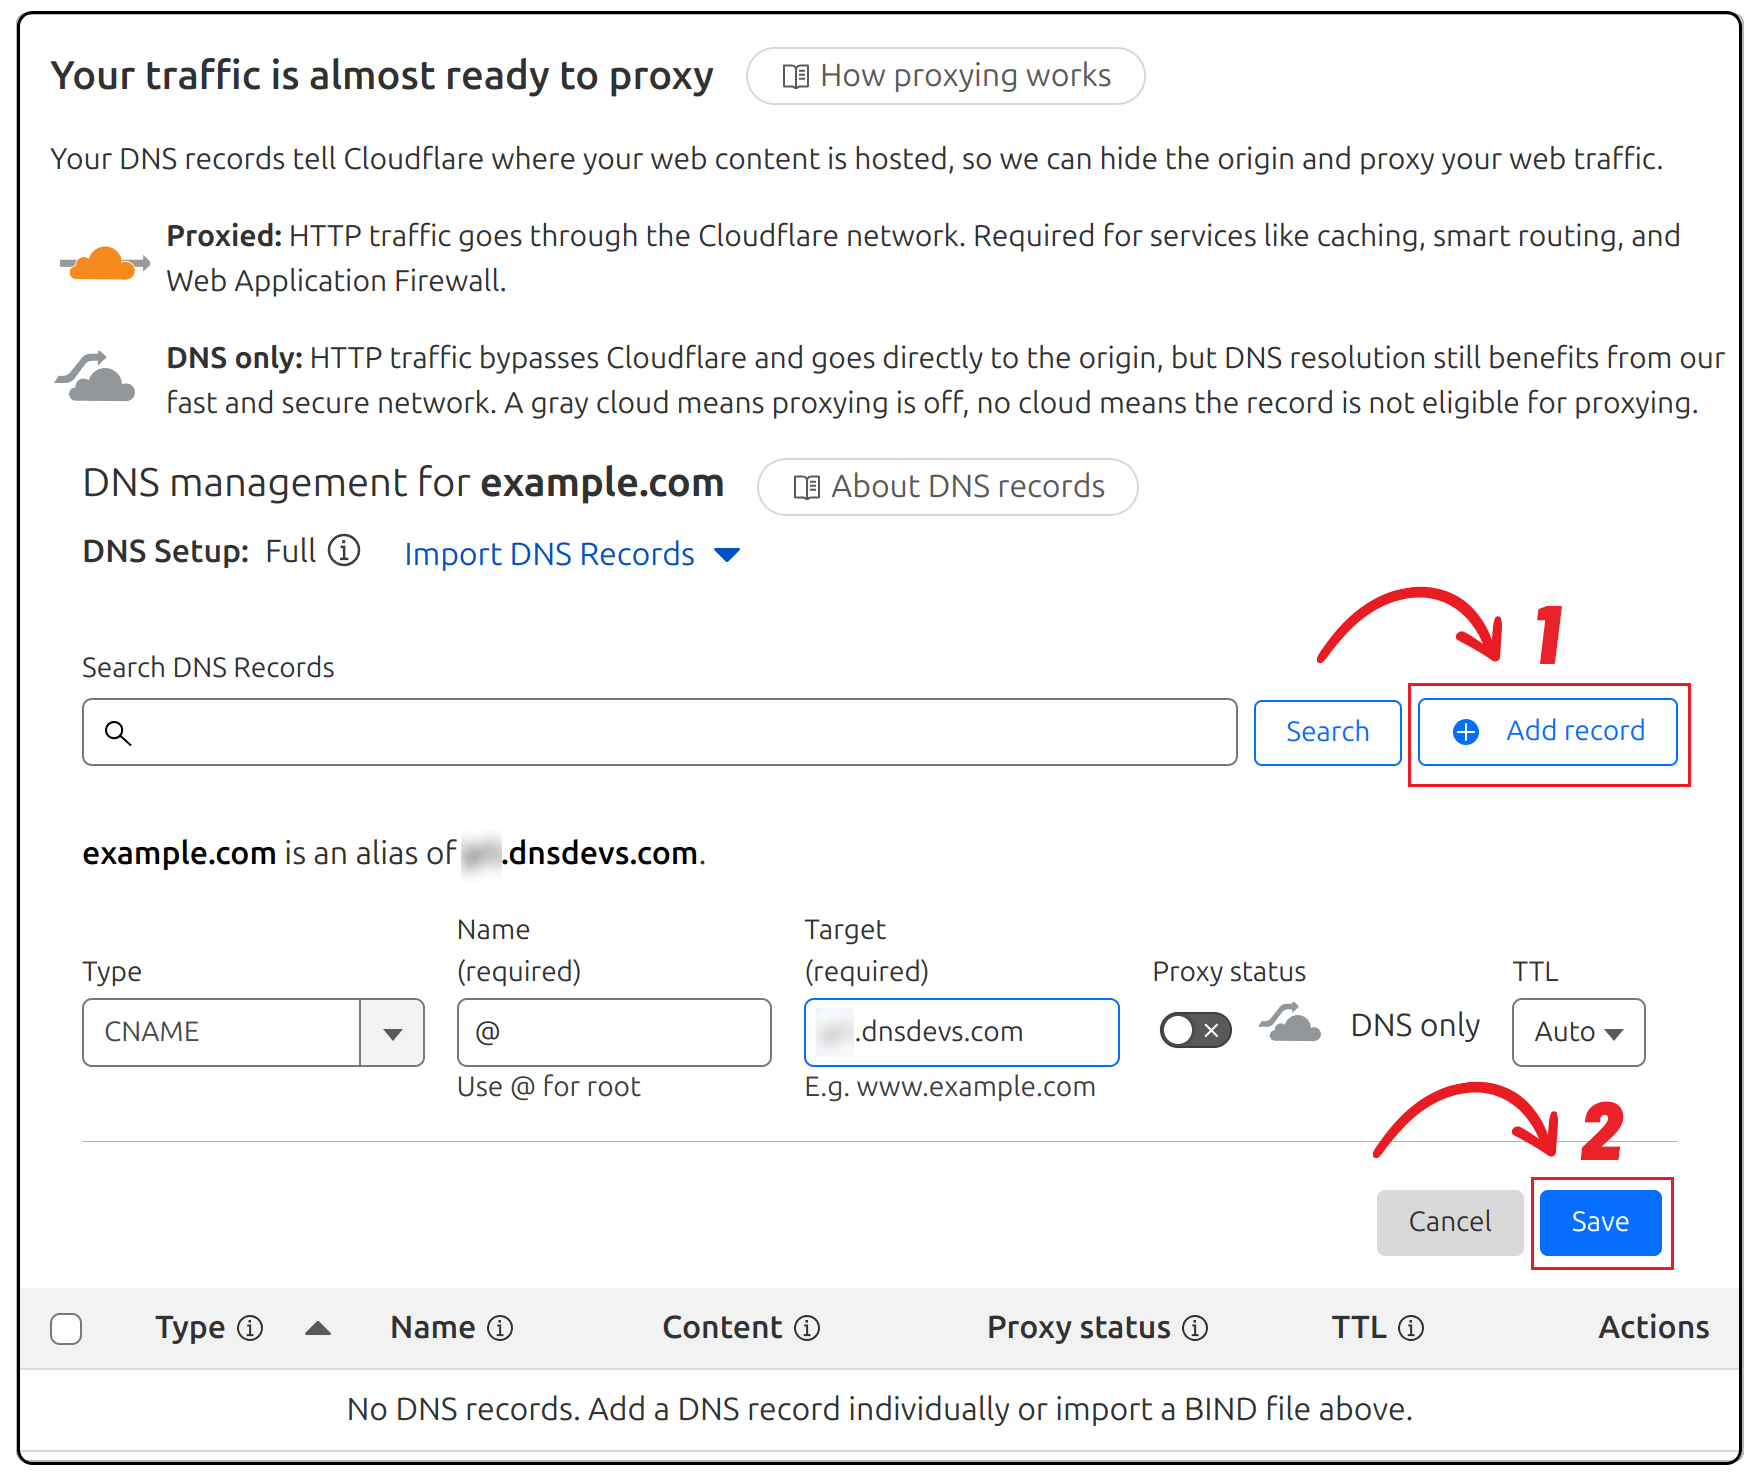Click the gray DNS only cloud icon in form

[1290, 1024]
